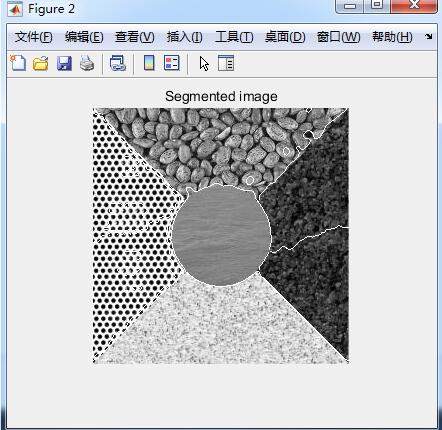Open the Plot Tools panel icon
Viewport: 442px width, 430px height.
click(x=226, y=63)
